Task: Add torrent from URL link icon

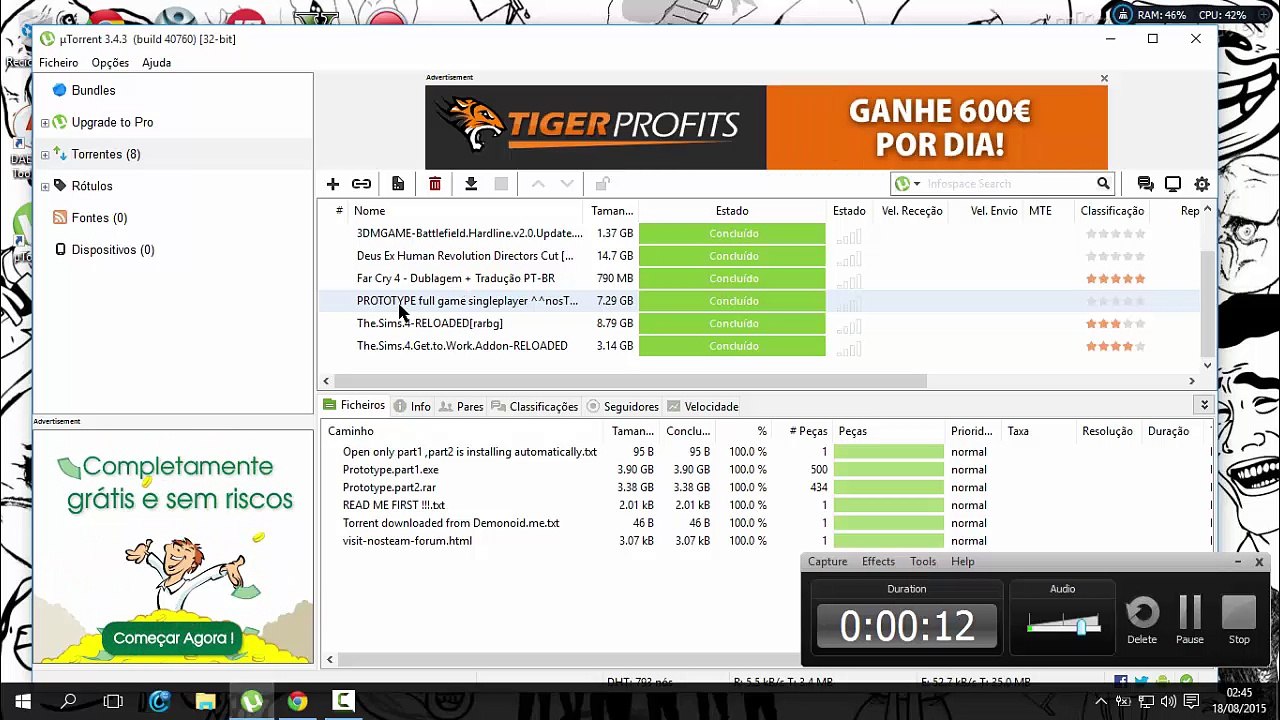Action: click(361, 184)
